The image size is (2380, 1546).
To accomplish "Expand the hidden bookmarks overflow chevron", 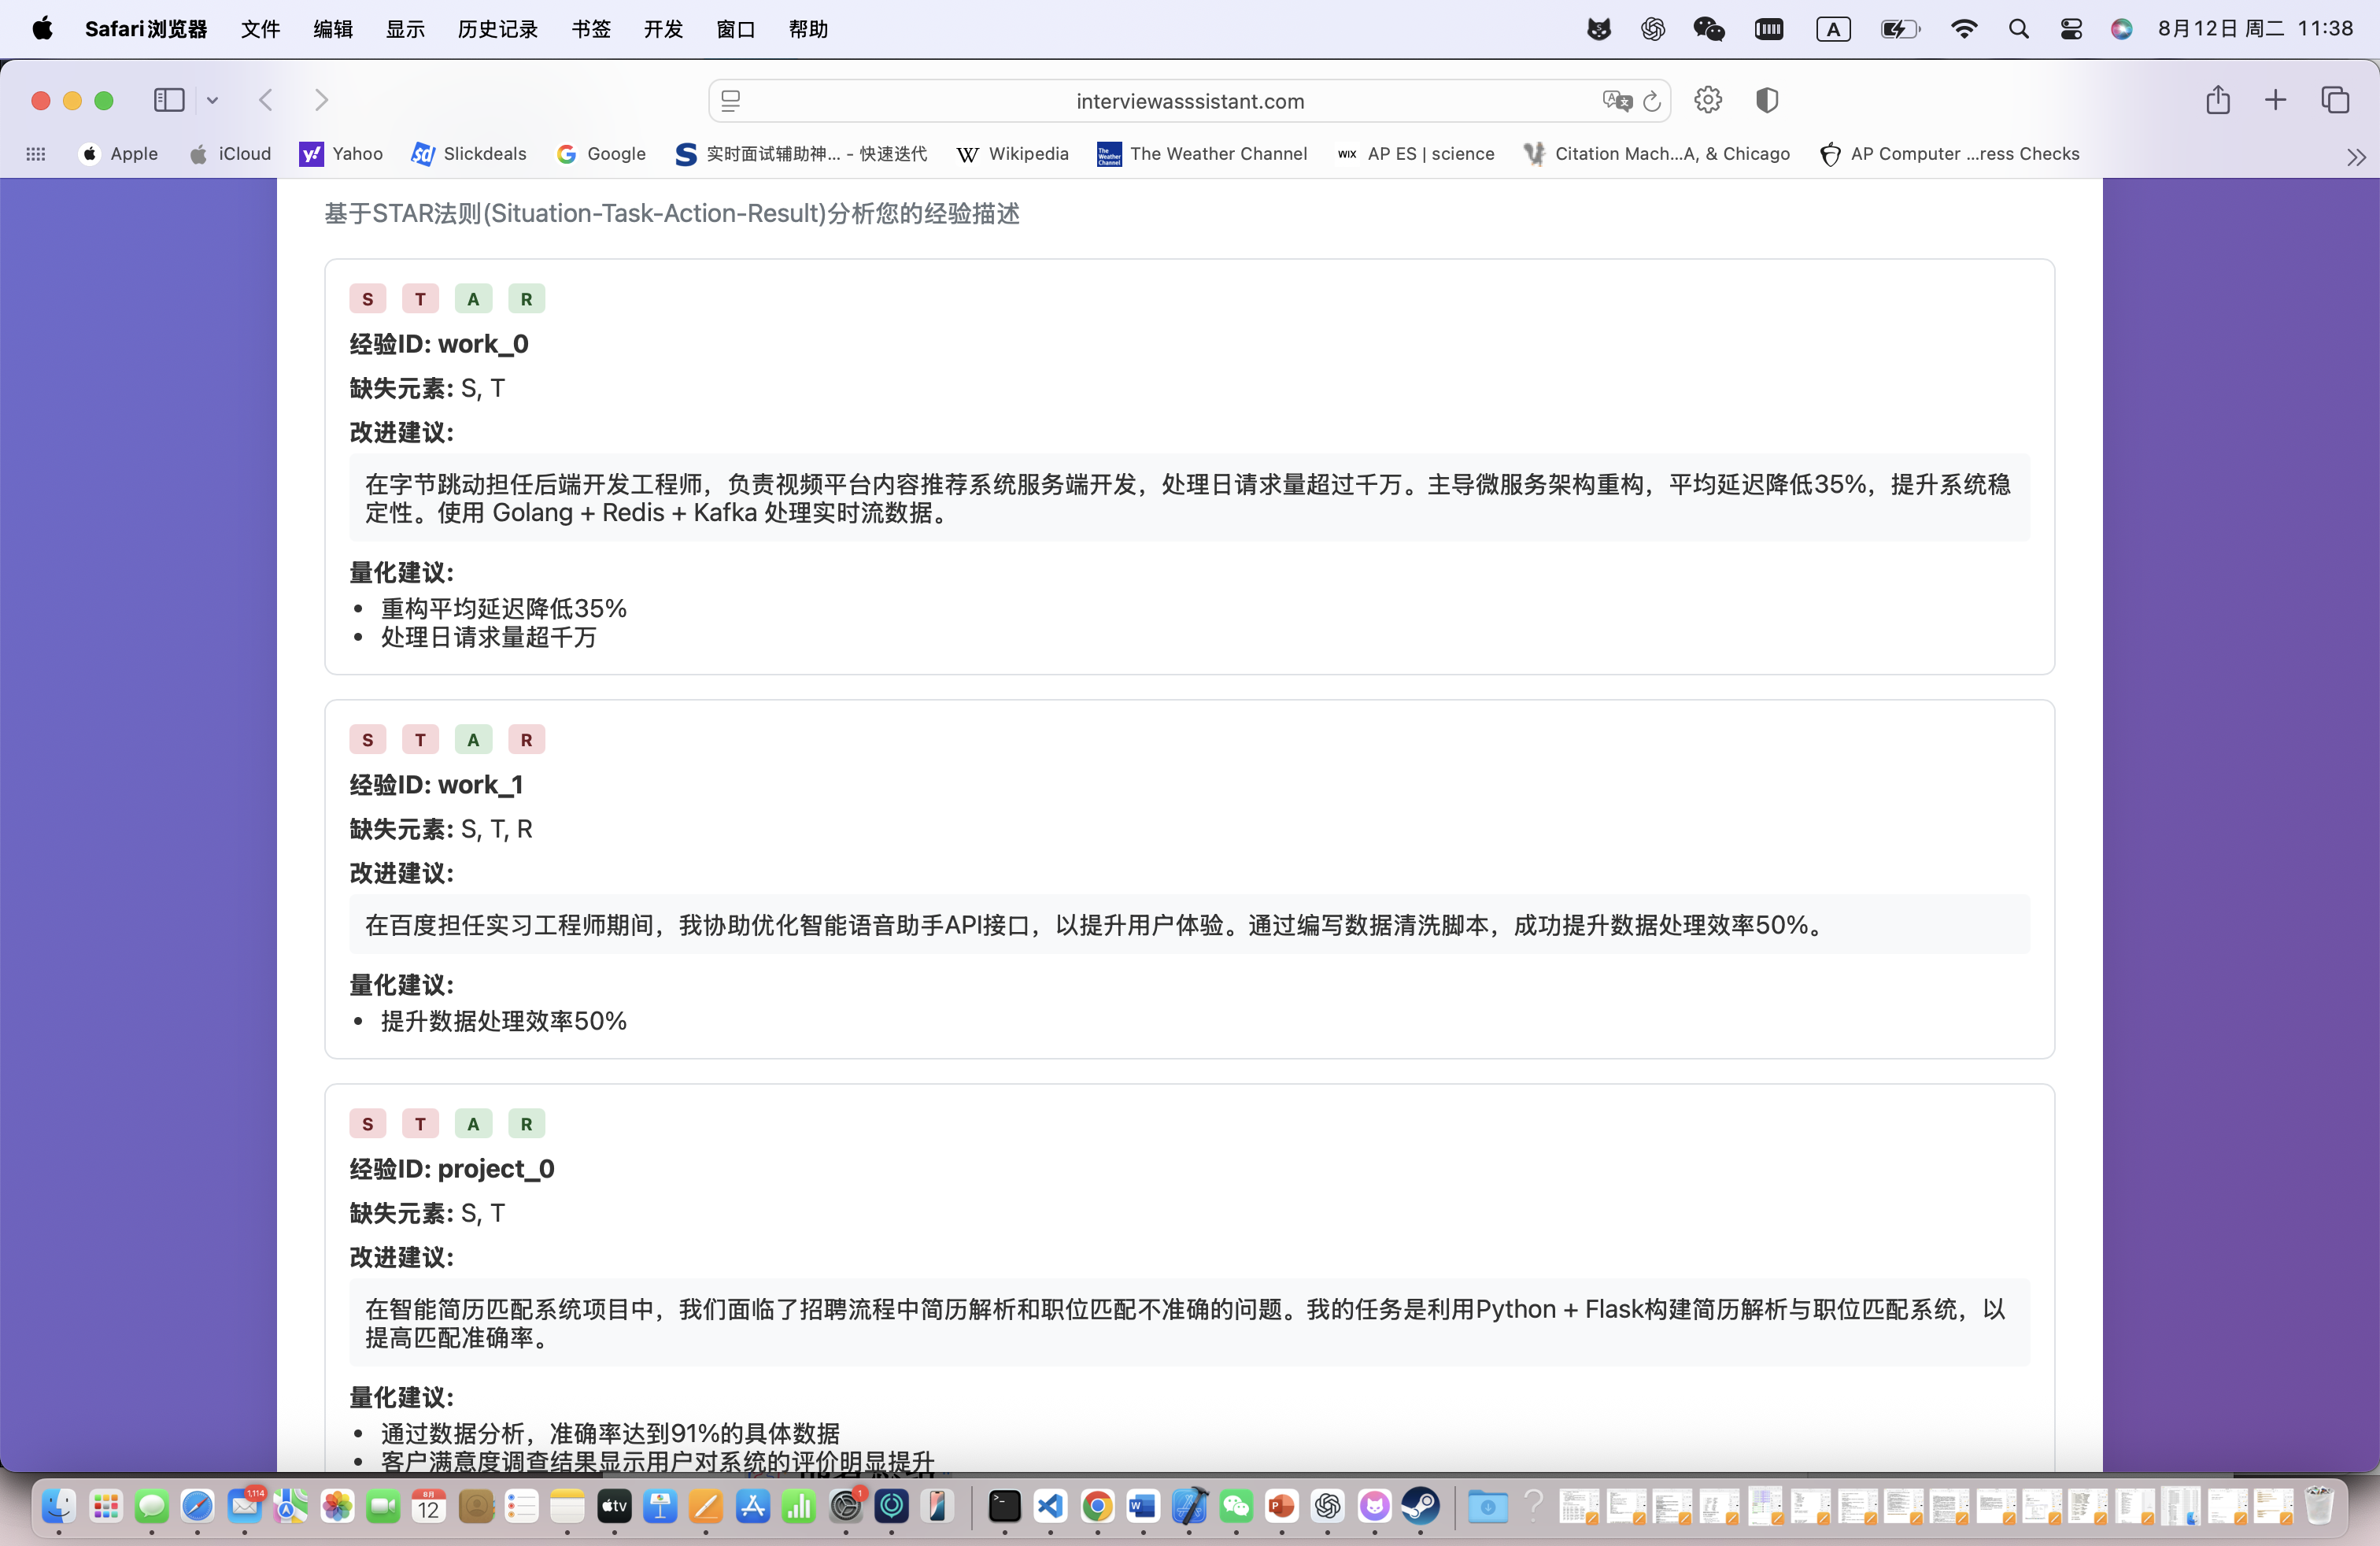I will click(x=2357, y=157).
